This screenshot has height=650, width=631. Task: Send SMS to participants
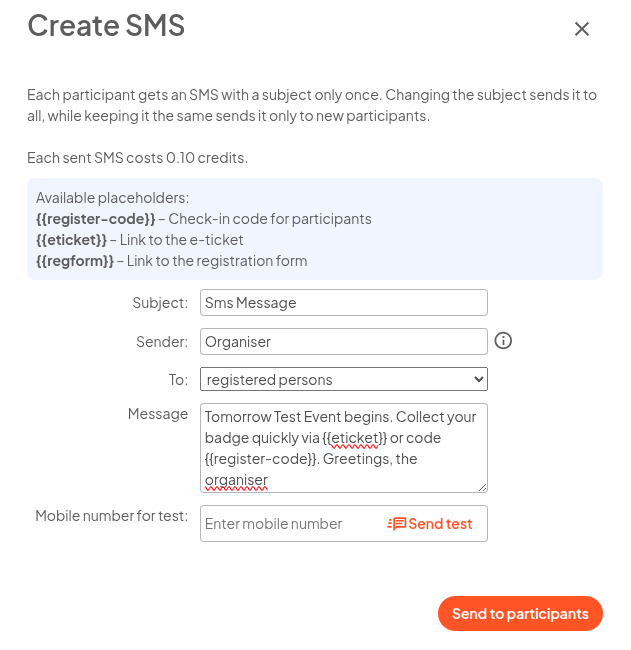point(520,614)
